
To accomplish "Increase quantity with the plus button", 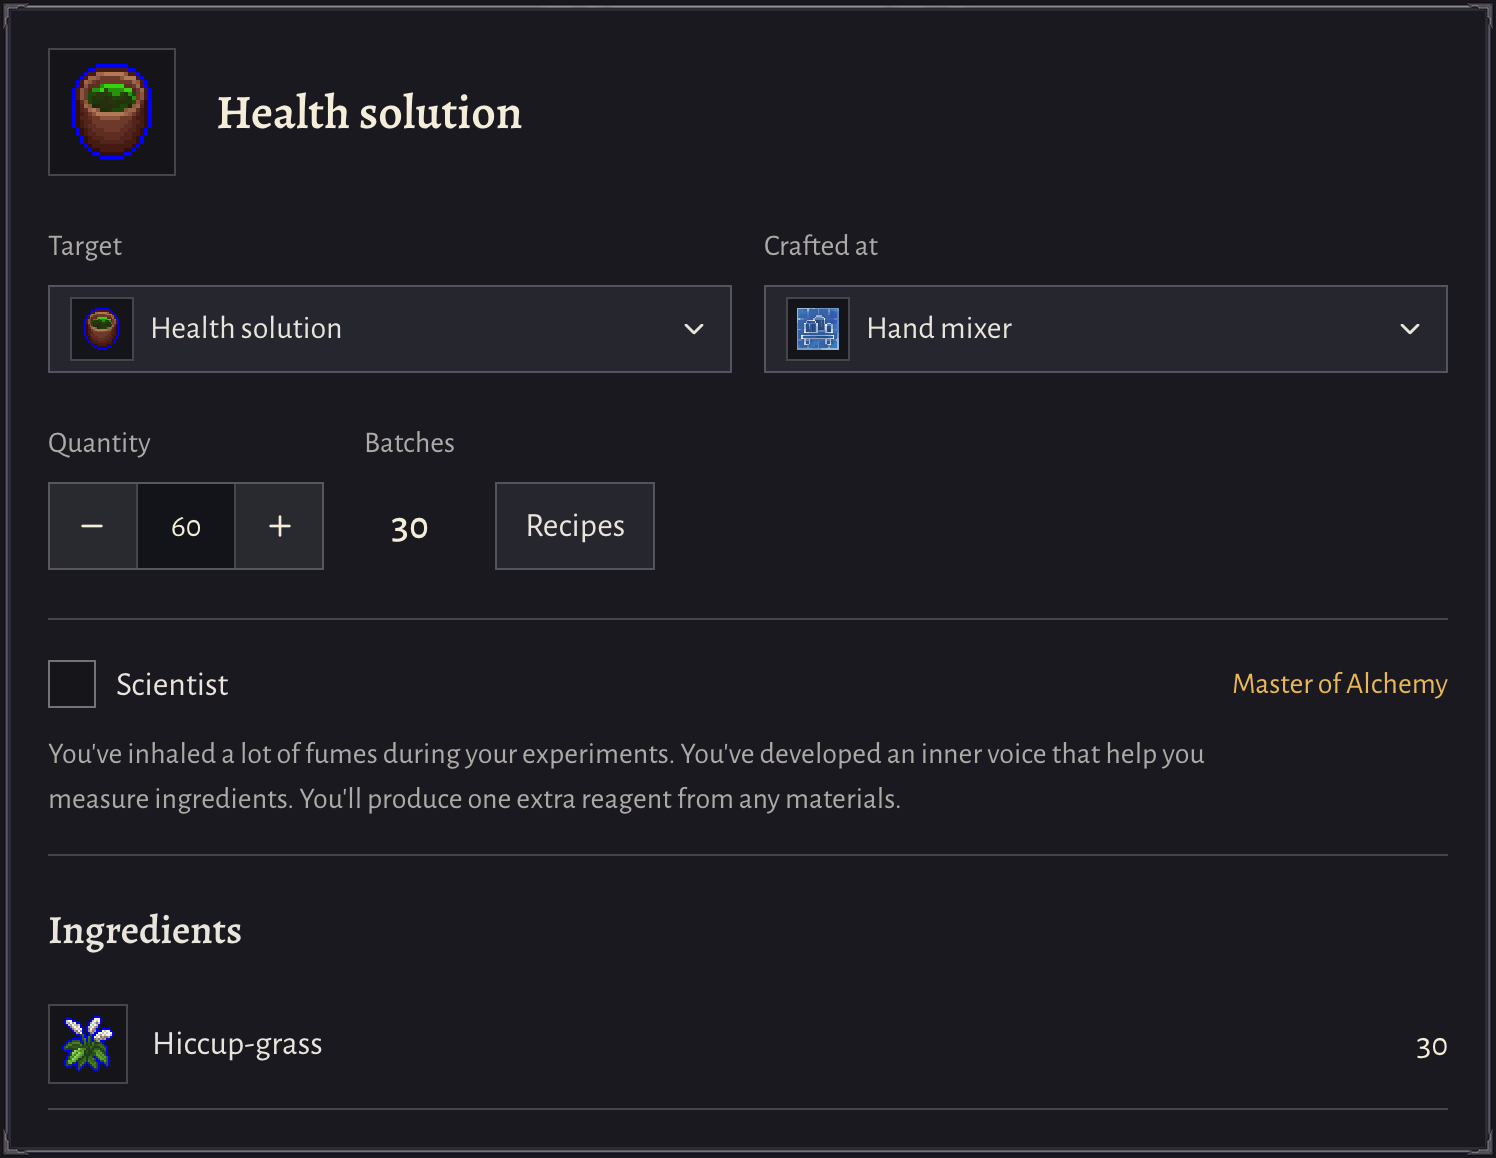I will tap(279, 526).
